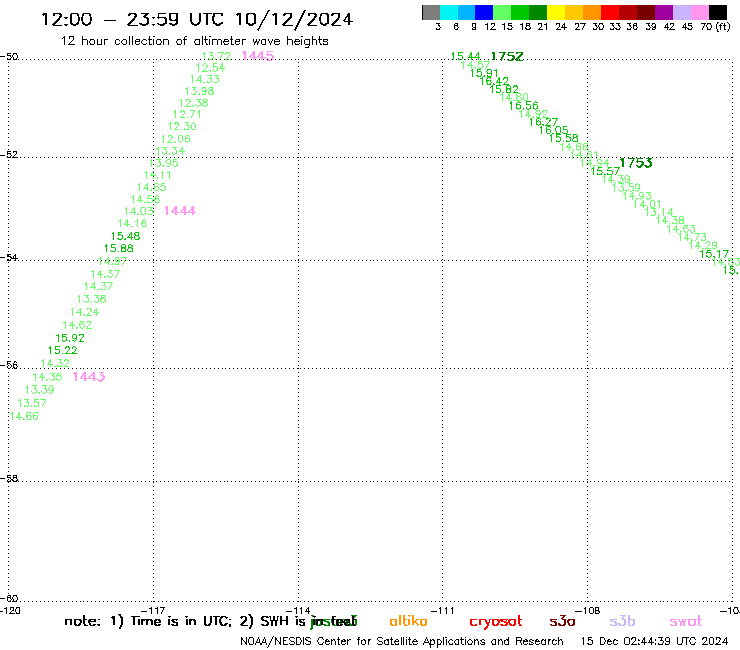740x650 pixels.
Task: Click the wave height value 15.58
Action: pos(563,138)
